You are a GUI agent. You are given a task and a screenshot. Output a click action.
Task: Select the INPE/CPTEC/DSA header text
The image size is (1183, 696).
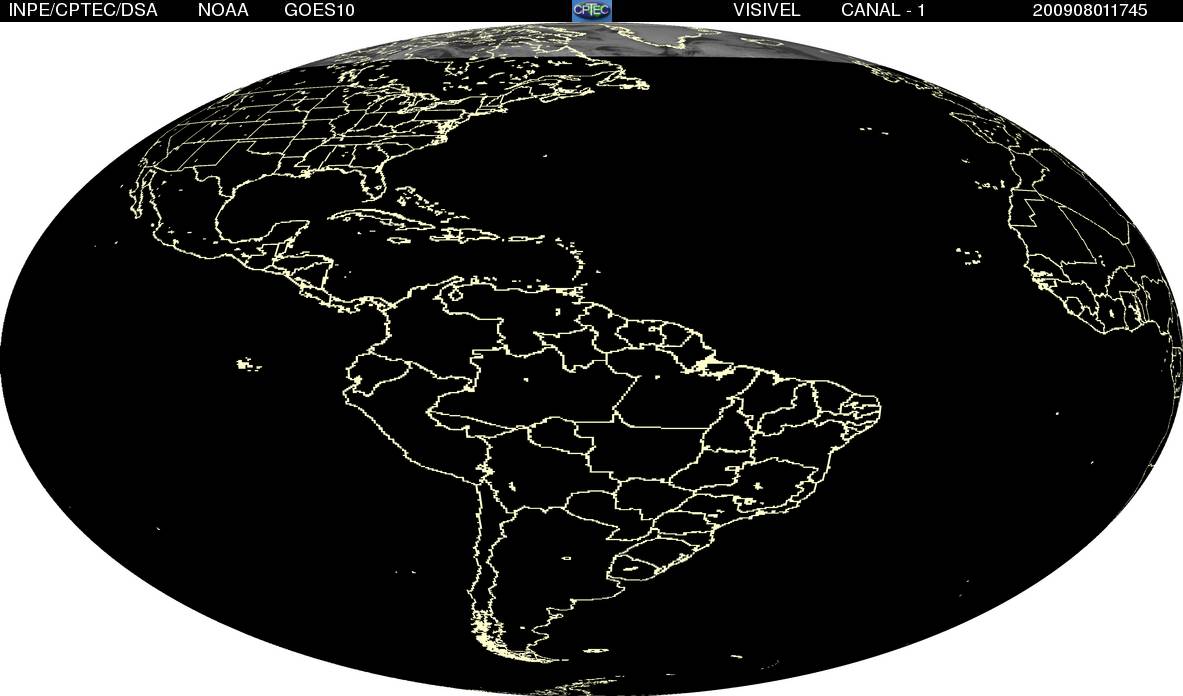(82, 11)
